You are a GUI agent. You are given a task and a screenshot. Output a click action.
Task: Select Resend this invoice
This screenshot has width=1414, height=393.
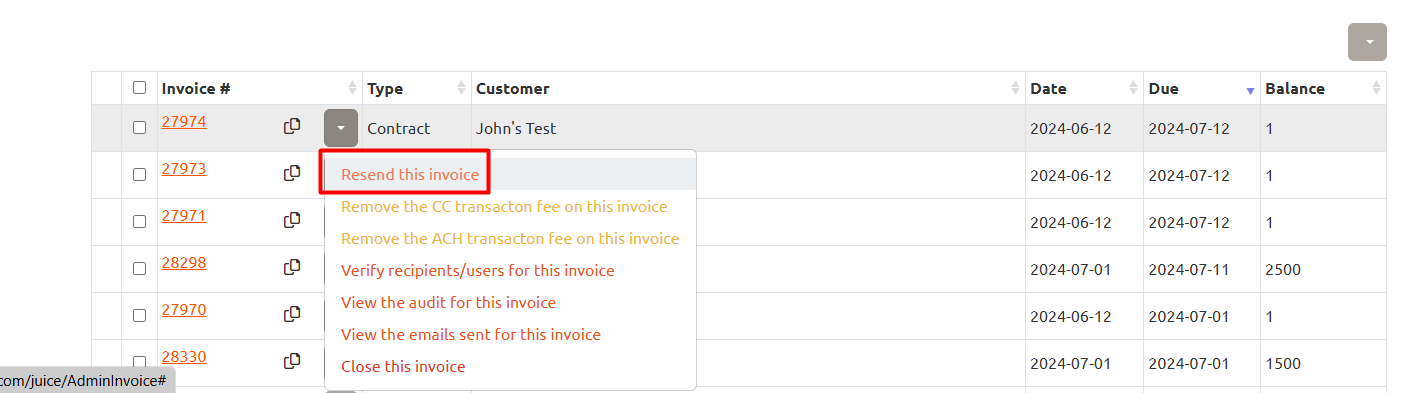pos(410,174)
